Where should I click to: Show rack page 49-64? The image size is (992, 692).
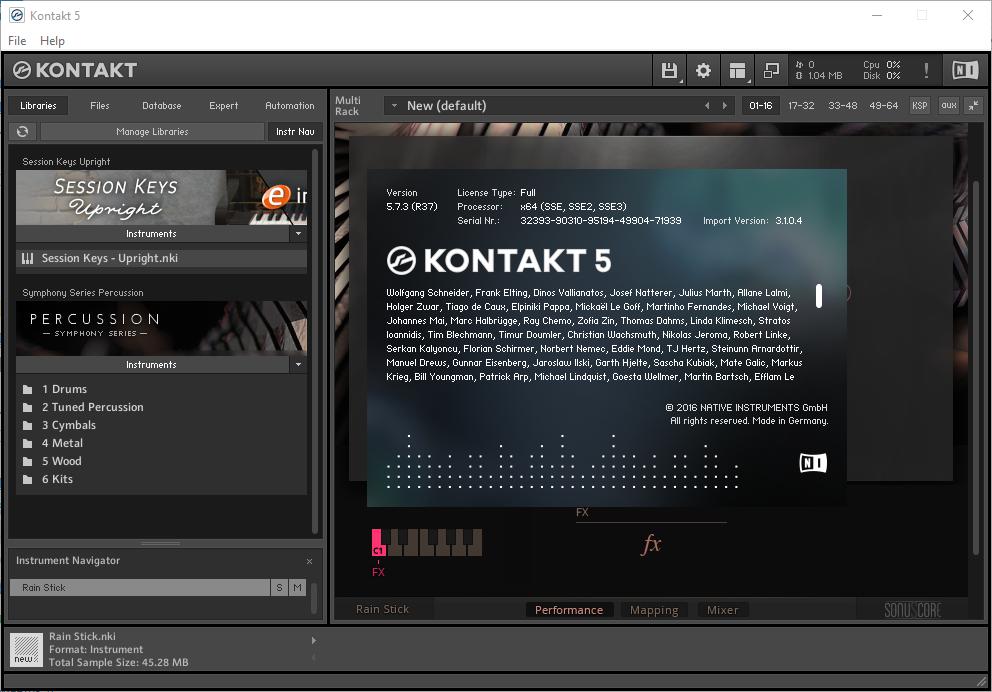pos(884,106)
